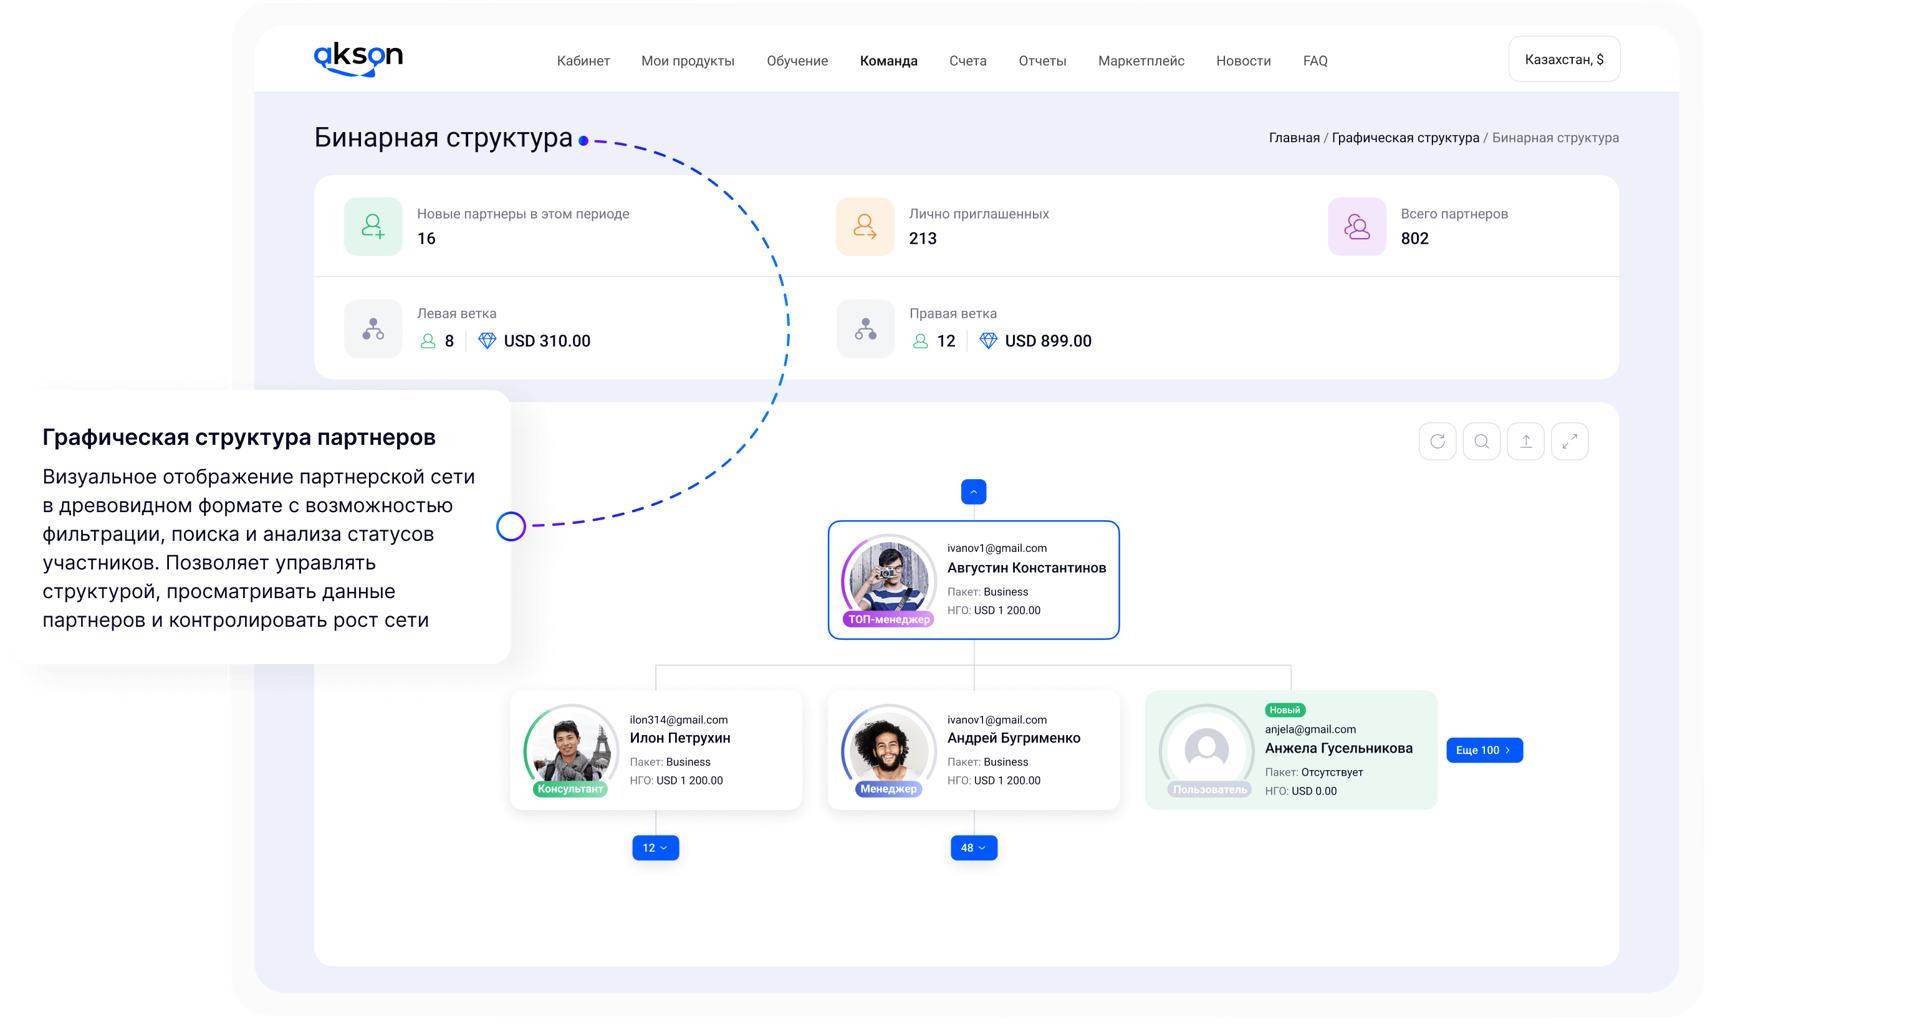Follow the Графическая структура breadcrumb link

coord(1405,138)
